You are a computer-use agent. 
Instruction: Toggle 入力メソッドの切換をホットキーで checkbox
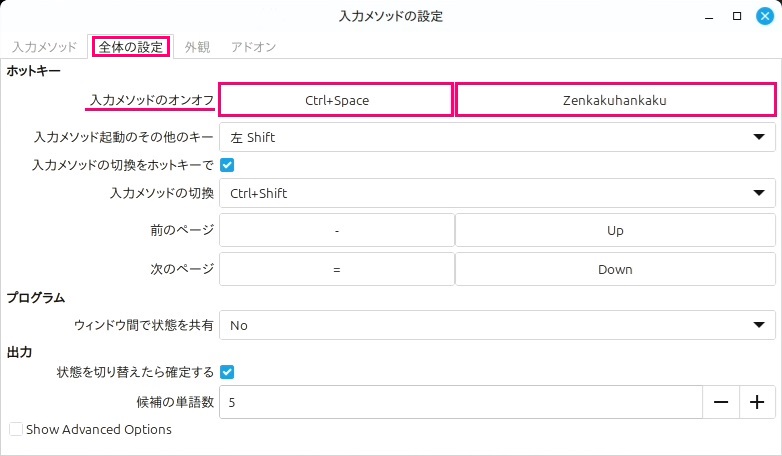coord(227,164)
